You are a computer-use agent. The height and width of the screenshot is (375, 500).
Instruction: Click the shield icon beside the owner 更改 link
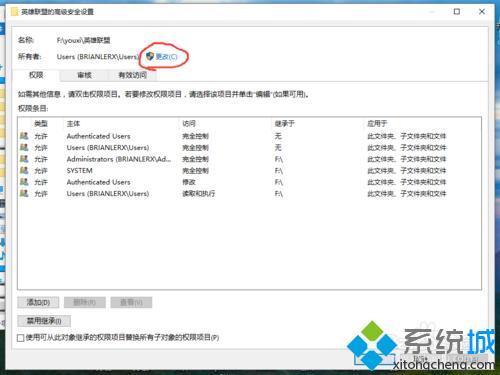(x=150, y=56)
